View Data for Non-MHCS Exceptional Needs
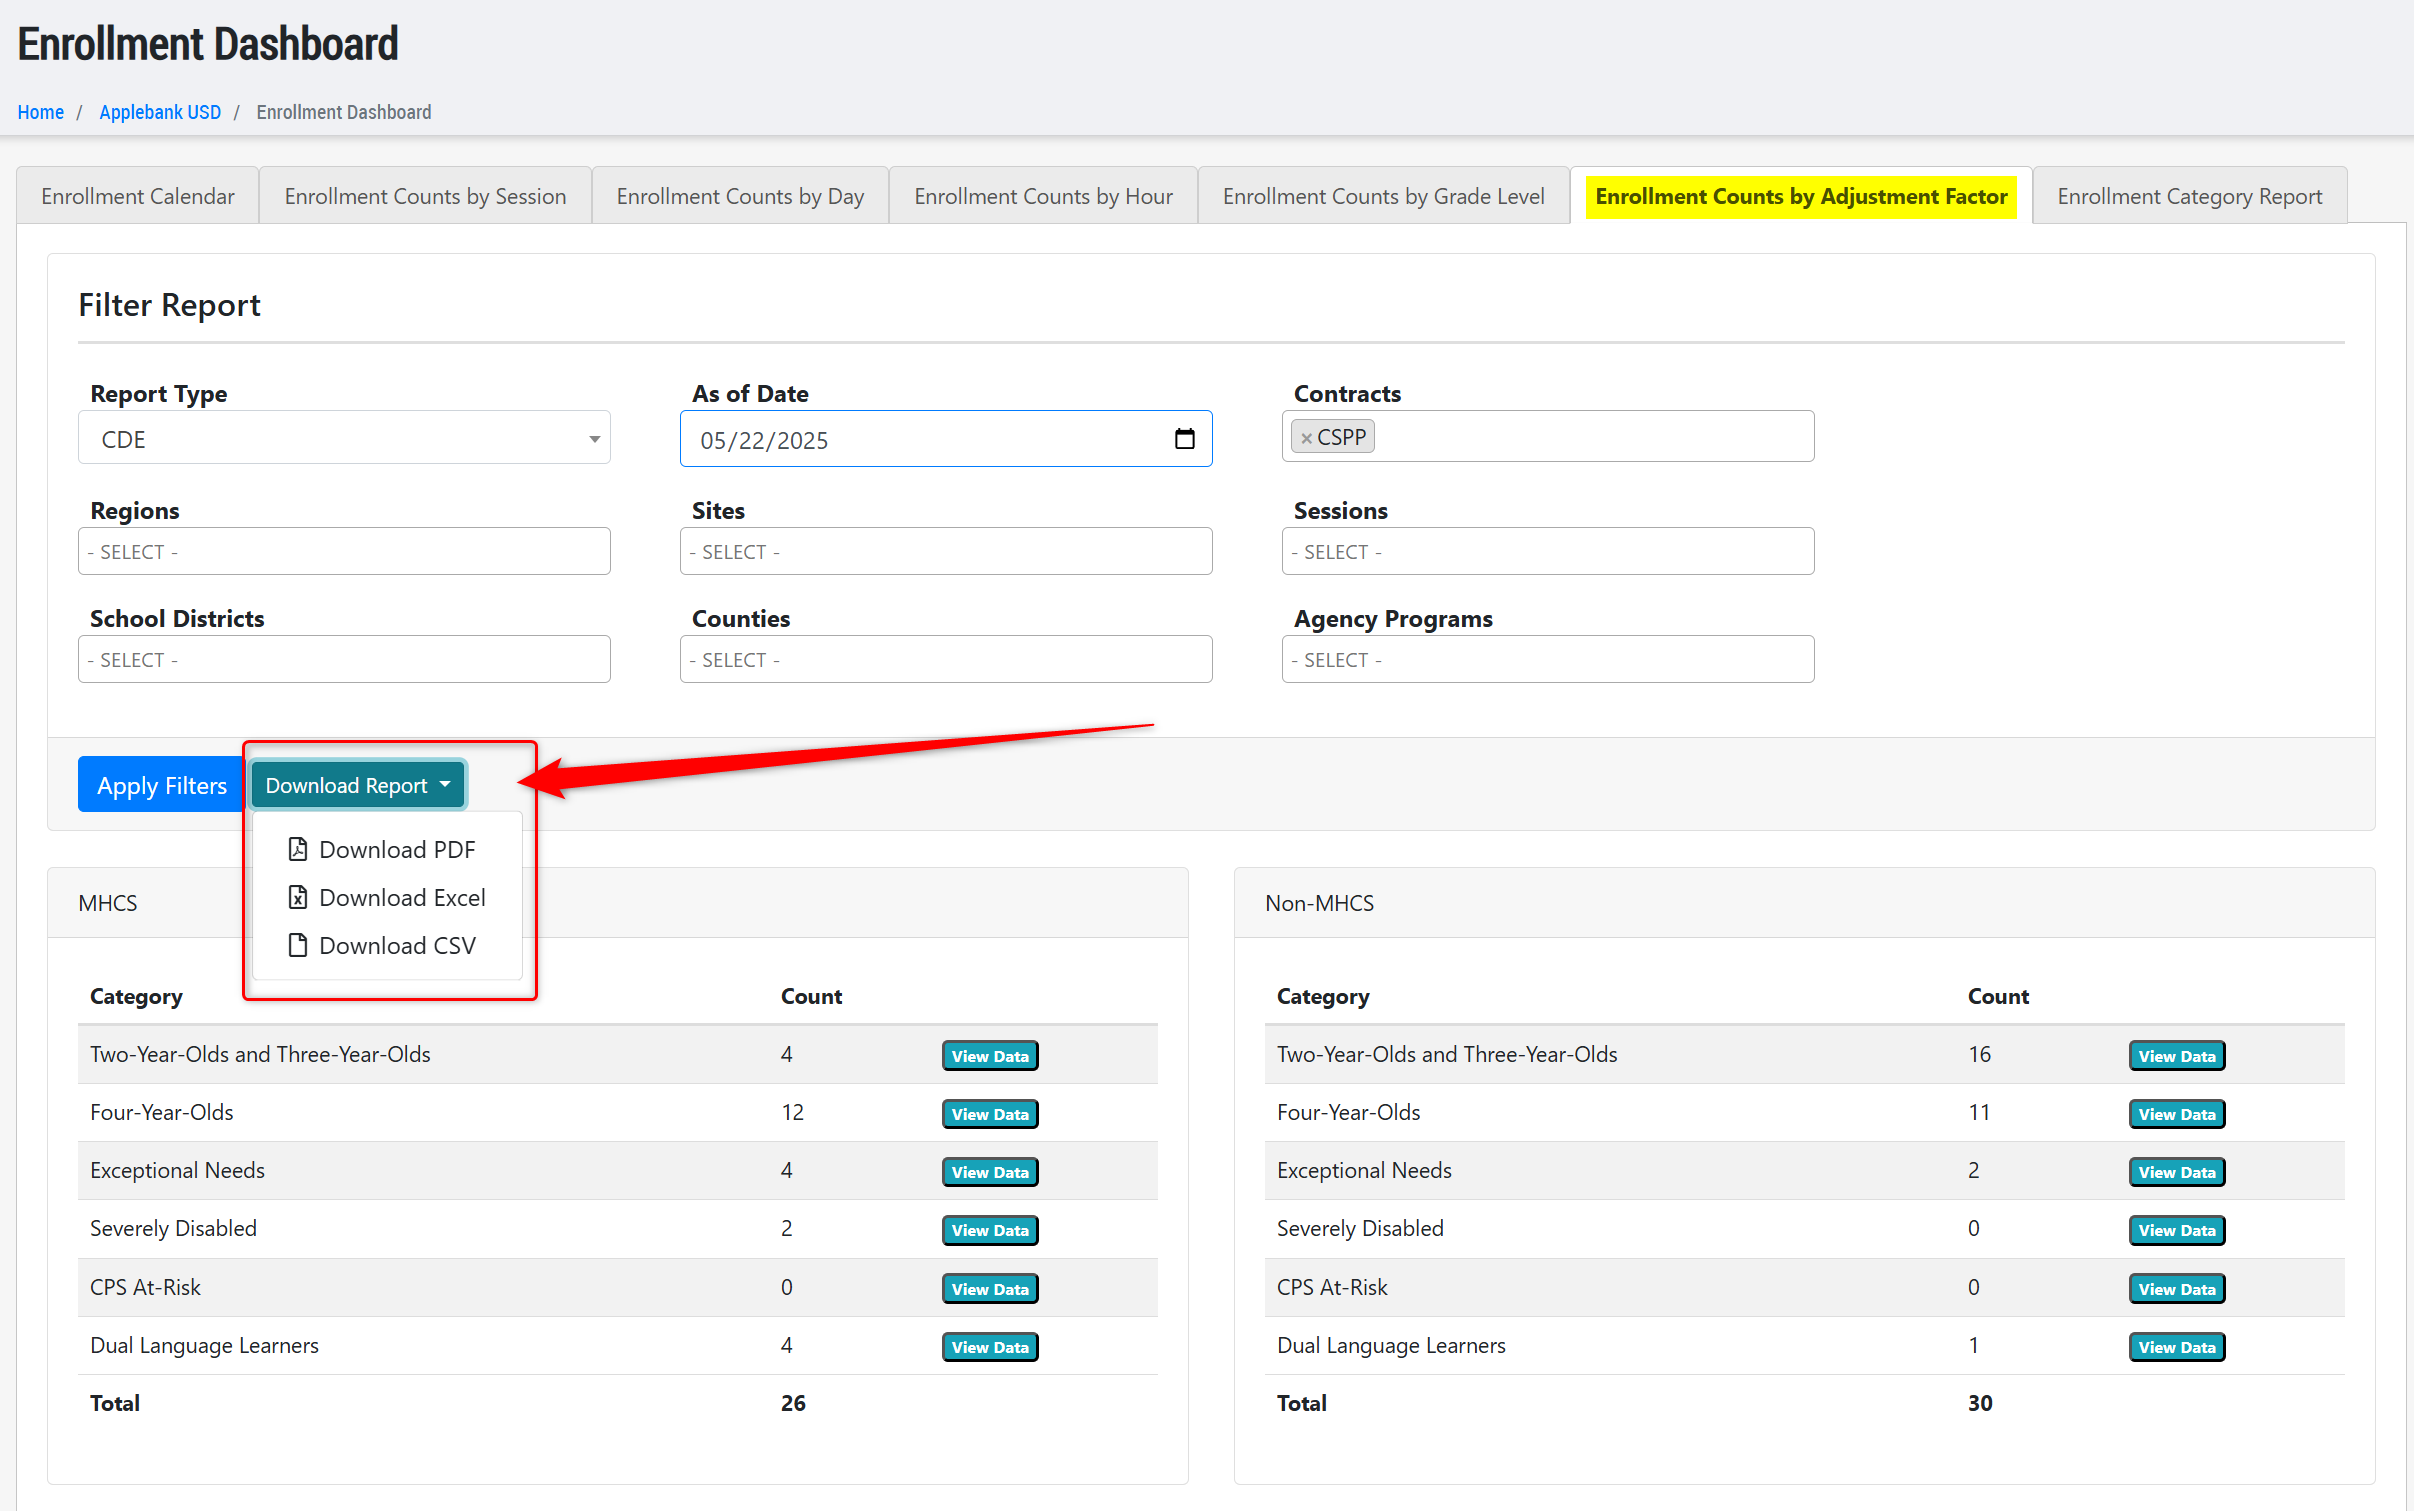 (x=2176, y=1172)
